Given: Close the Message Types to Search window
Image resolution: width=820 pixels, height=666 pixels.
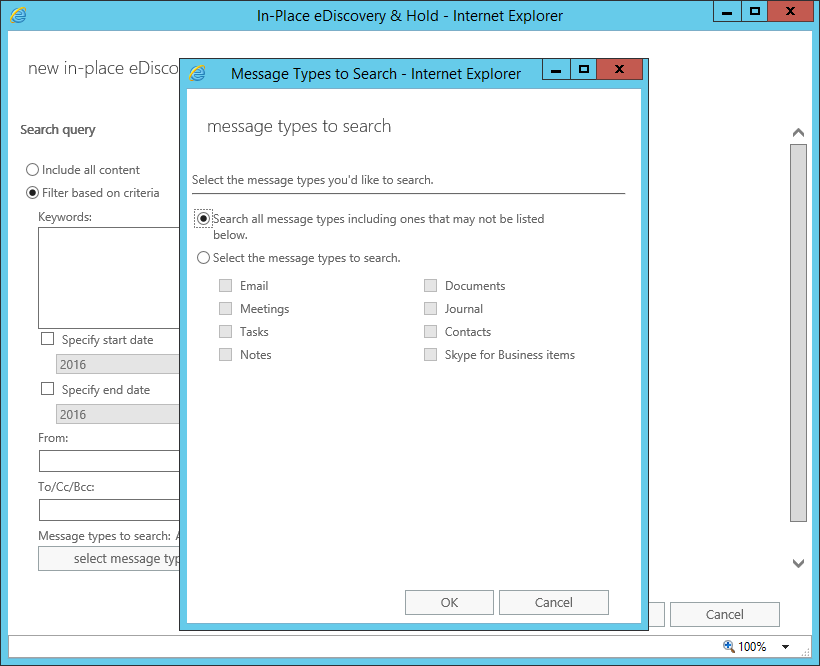Looking at the screenshot, I should (620, 70).
